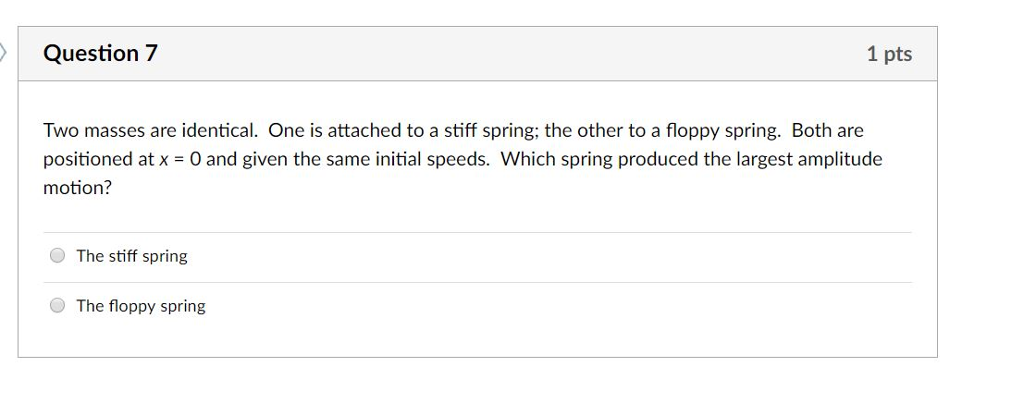1024x416 pixels.
Task: Click the words "Both are" in the question
Action: 827,131
